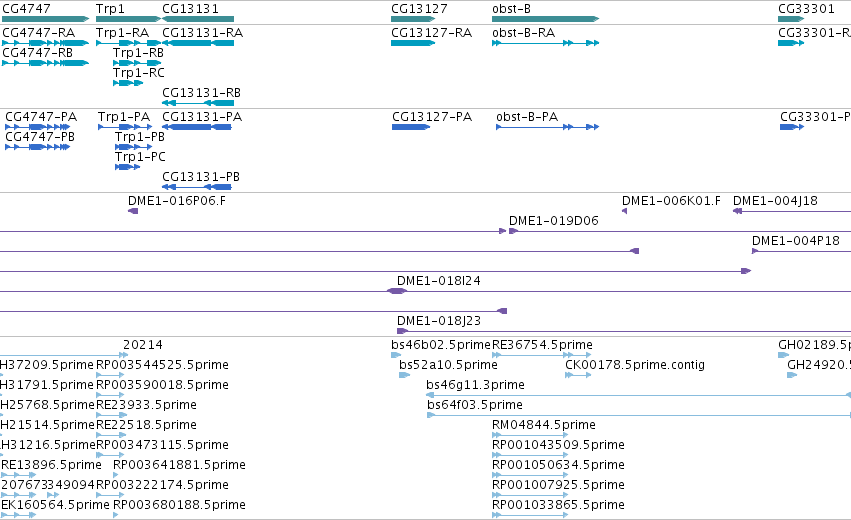Click the bs46b02.5prime EST glyph
Viewport: 851px width, 520px height.
pyautogui.click(x=396, y=355)
